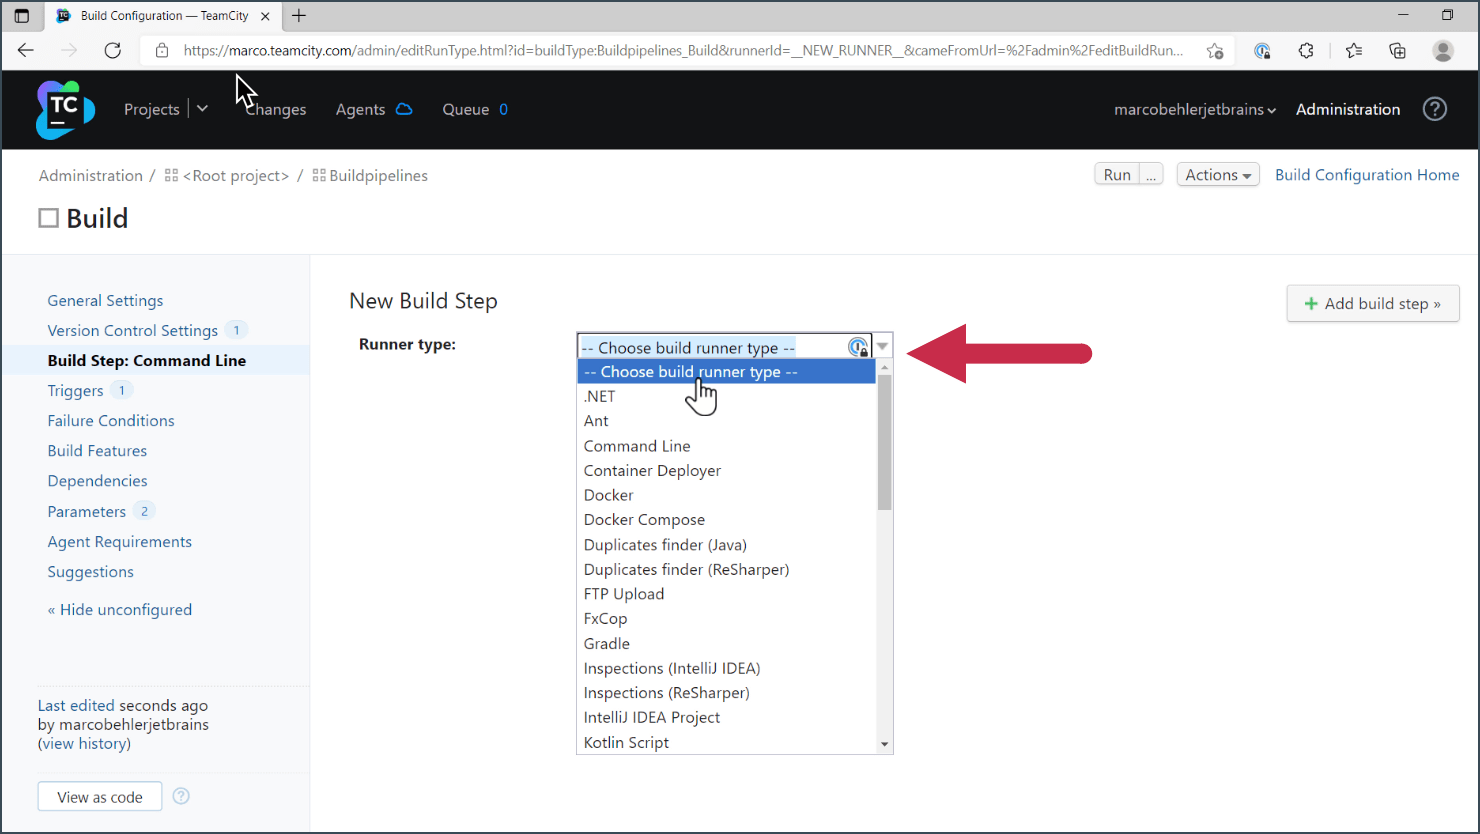
Task: Add this page to favorites star icon
Action: coord(1214,50)
